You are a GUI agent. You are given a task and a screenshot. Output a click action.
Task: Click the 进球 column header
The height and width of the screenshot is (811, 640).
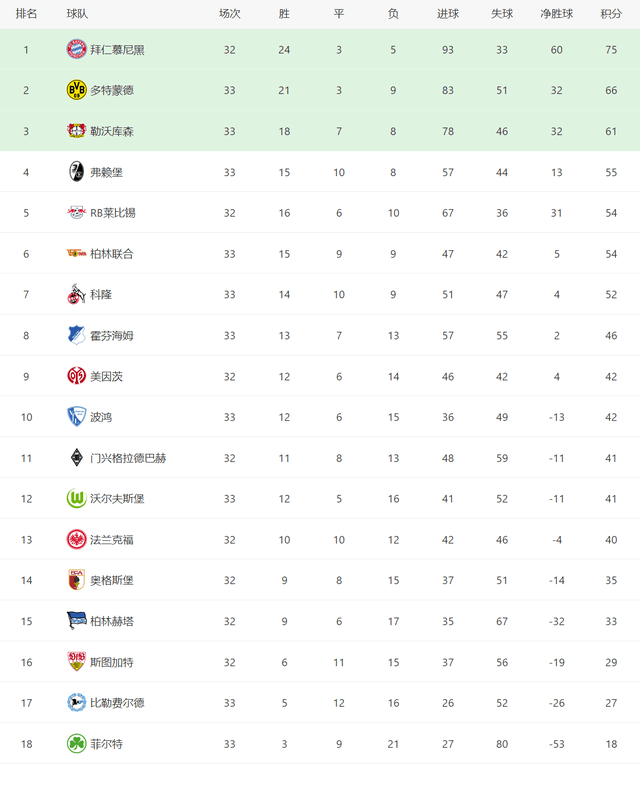[x=448, y=14]
